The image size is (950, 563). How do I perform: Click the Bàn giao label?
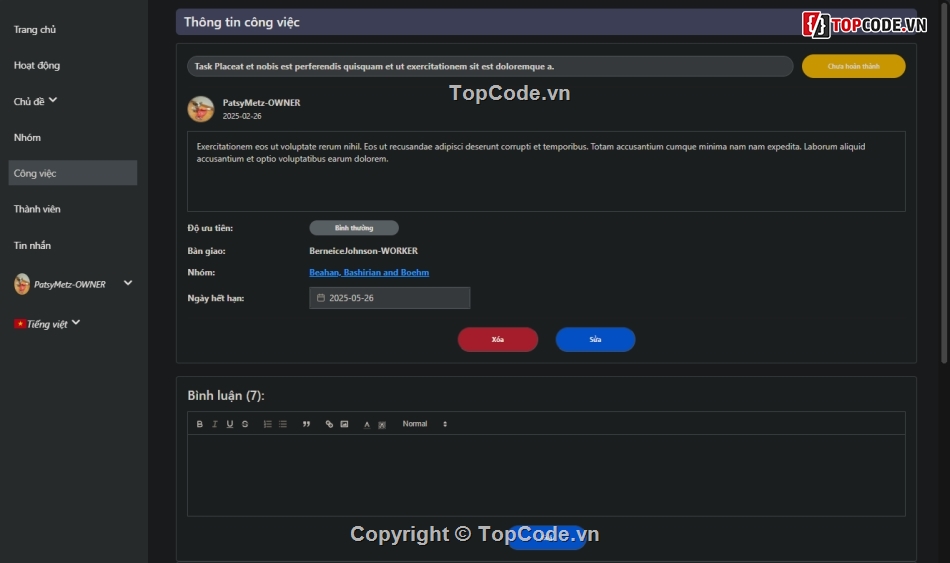coord(206,251)
